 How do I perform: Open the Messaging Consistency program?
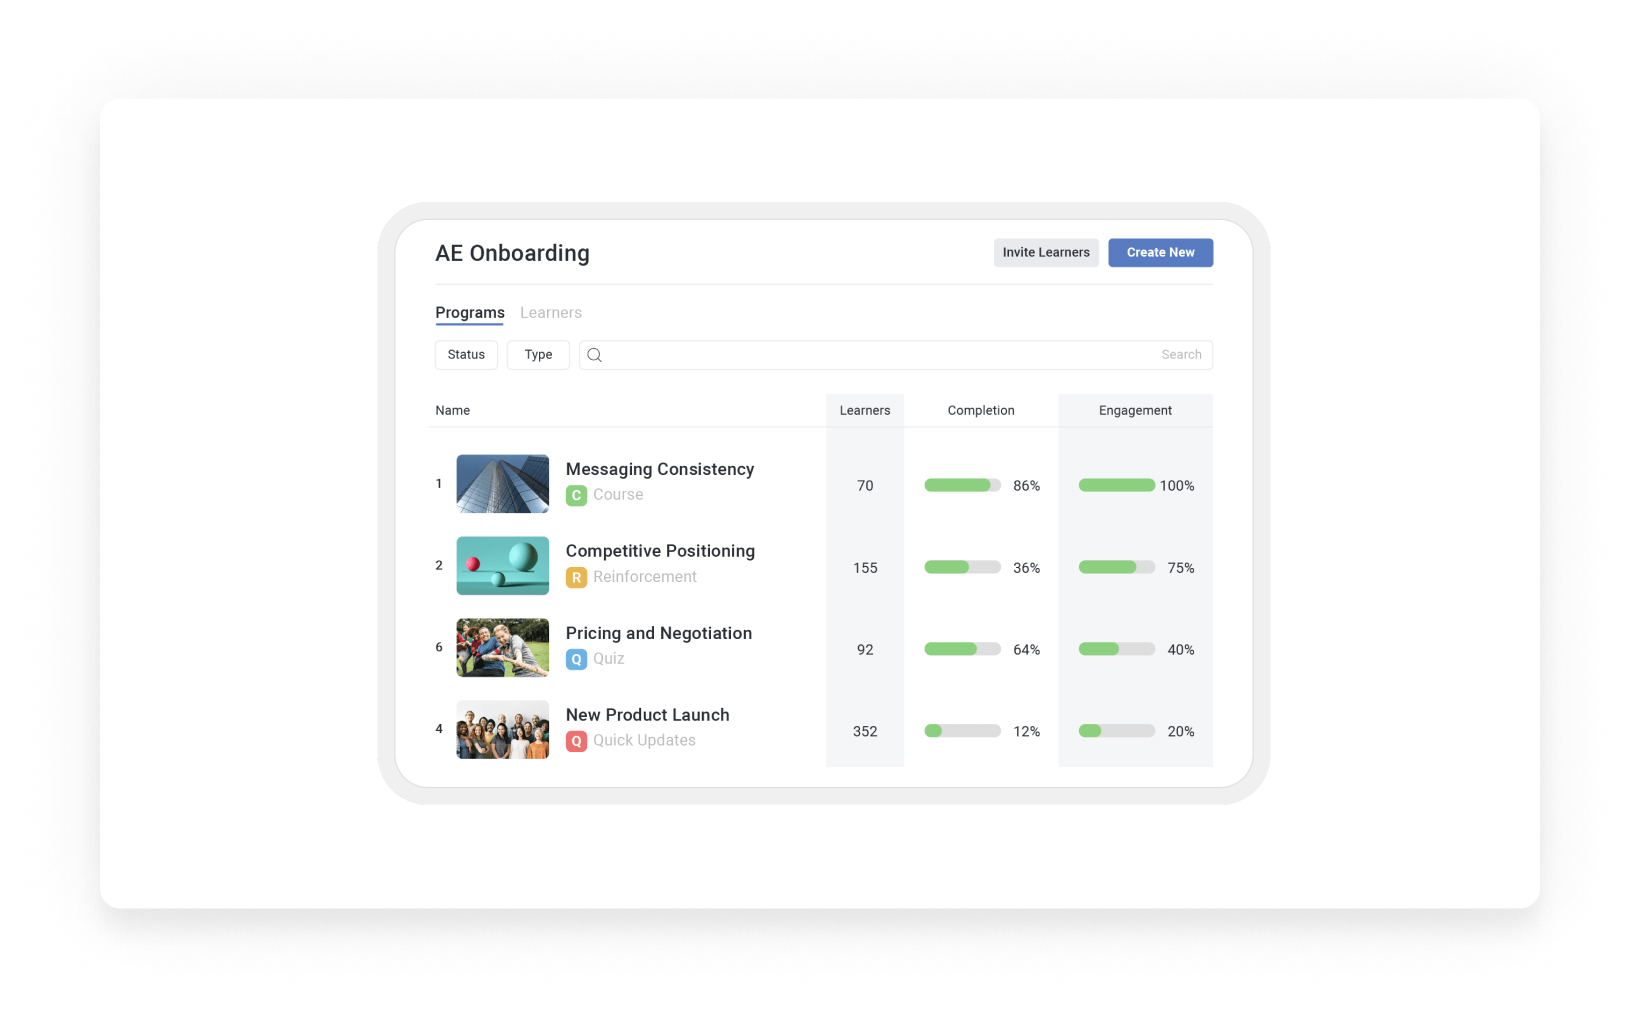pyautogui.click(x=660, y=469)
